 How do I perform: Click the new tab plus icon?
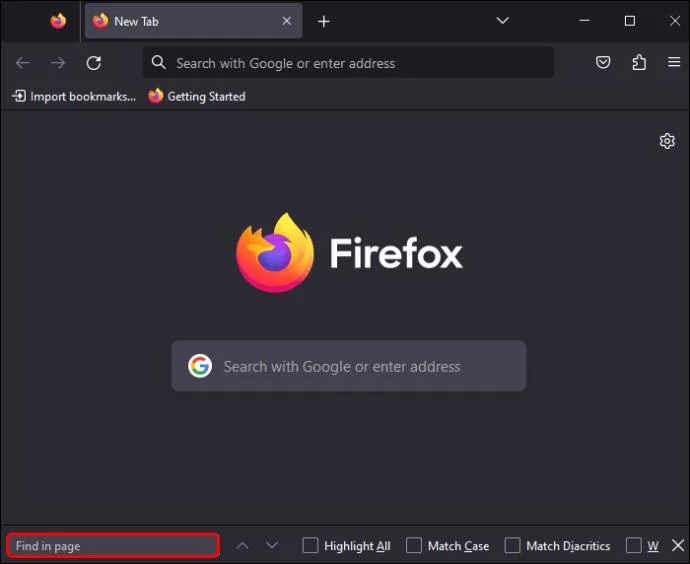pyautogui.click(x=323, y=21)
